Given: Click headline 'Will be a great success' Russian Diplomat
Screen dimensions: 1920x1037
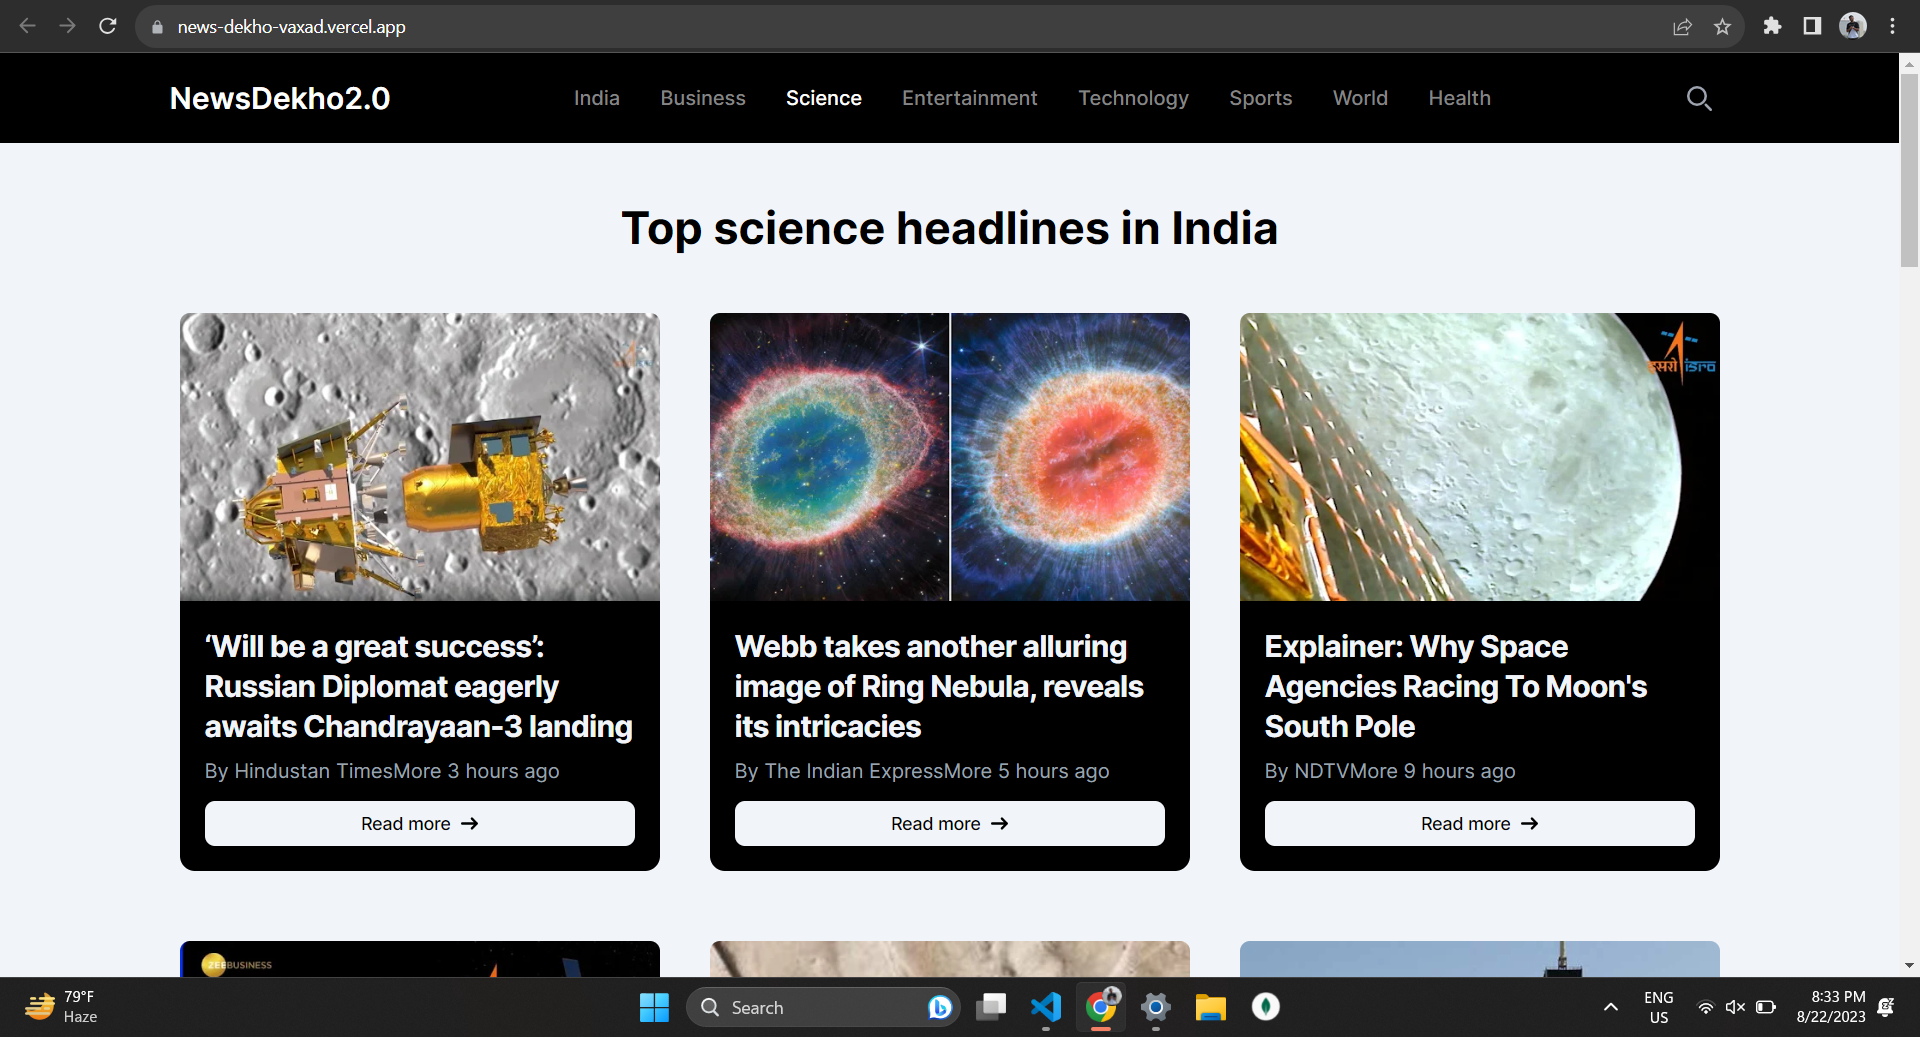Looking at the screenshot, I should click(x=419, y=686).
